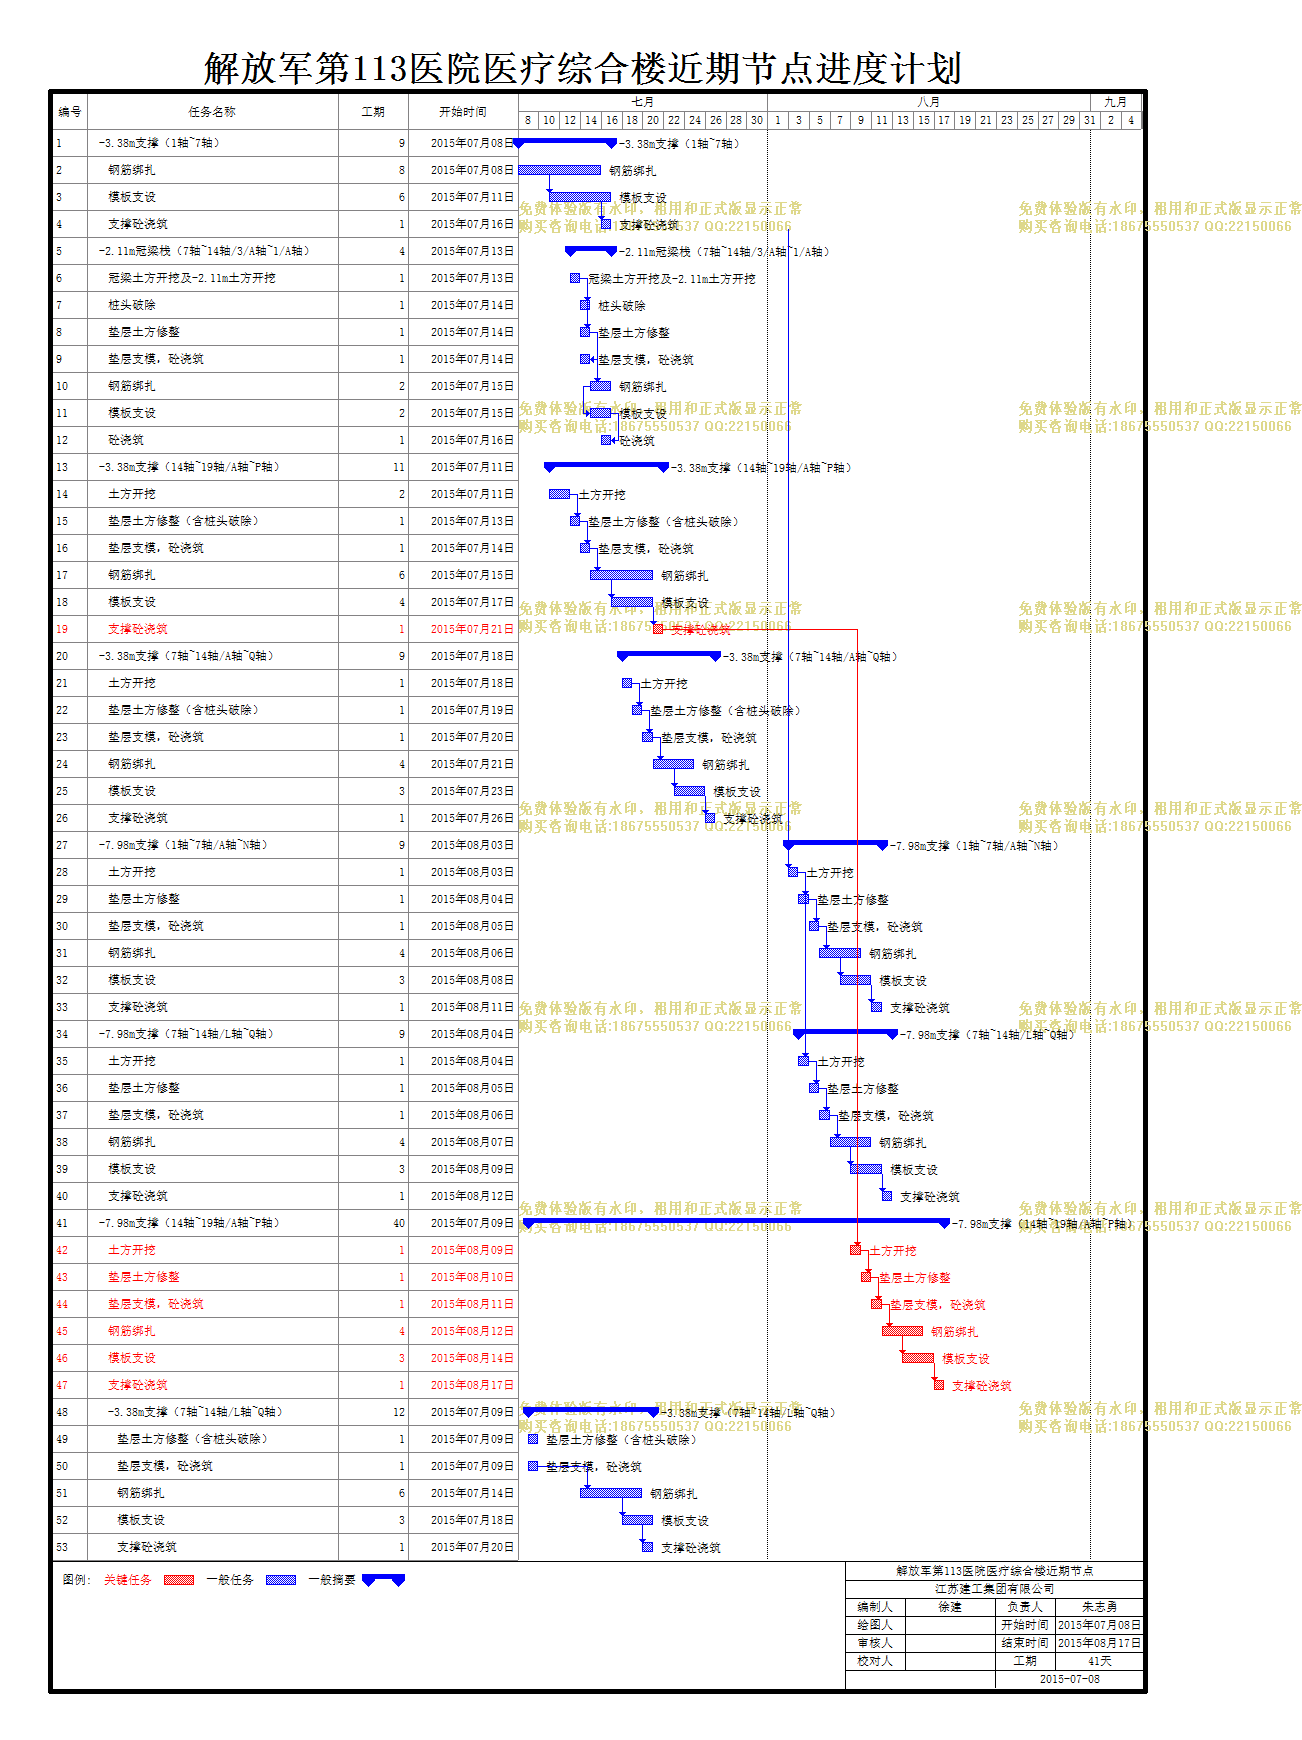The height and width of the screenshot is (1740, 1302).
Task: Select the chart title 解放军第113医院医疗综合楼近期节点进度计划
Action: point(582,68)
